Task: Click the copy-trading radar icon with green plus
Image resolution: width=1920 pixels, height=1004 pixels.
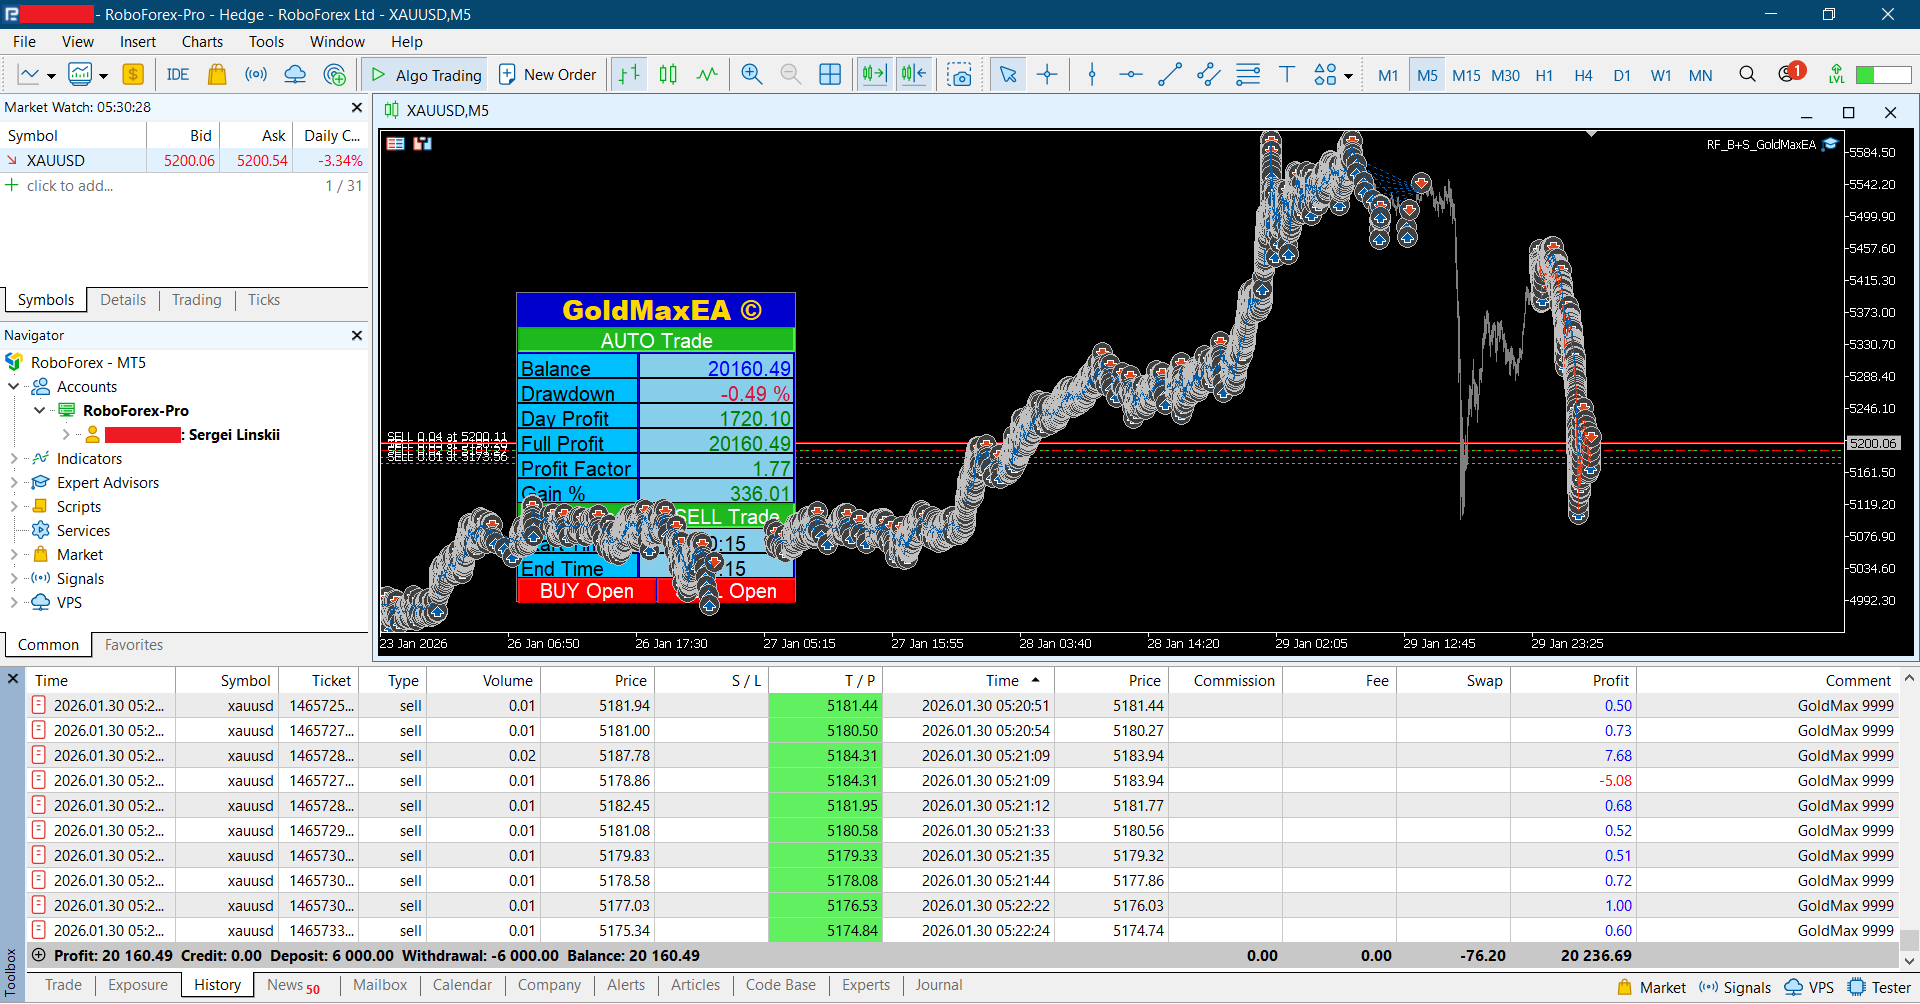Action: click(335, 74)
